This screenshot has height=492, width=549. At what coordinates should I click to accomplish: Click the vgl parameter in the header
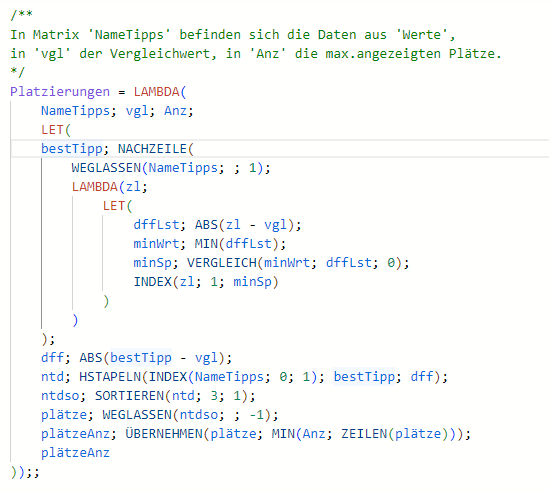[x=137, y=111]
